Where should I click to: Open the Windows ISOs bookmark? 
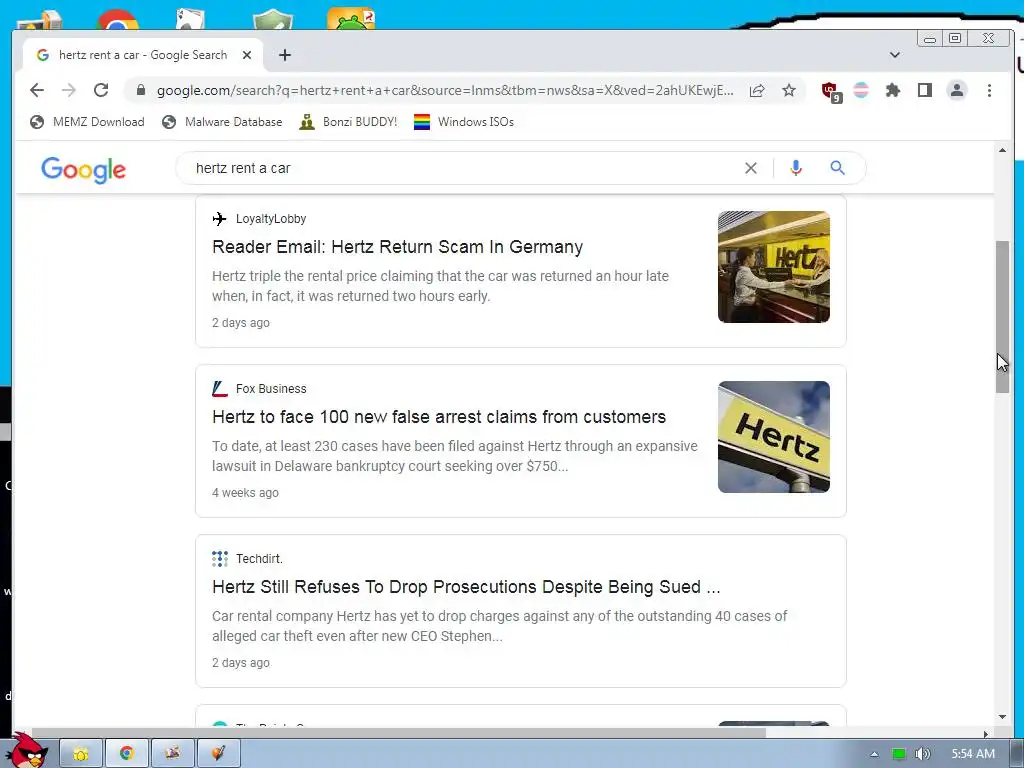464,121
